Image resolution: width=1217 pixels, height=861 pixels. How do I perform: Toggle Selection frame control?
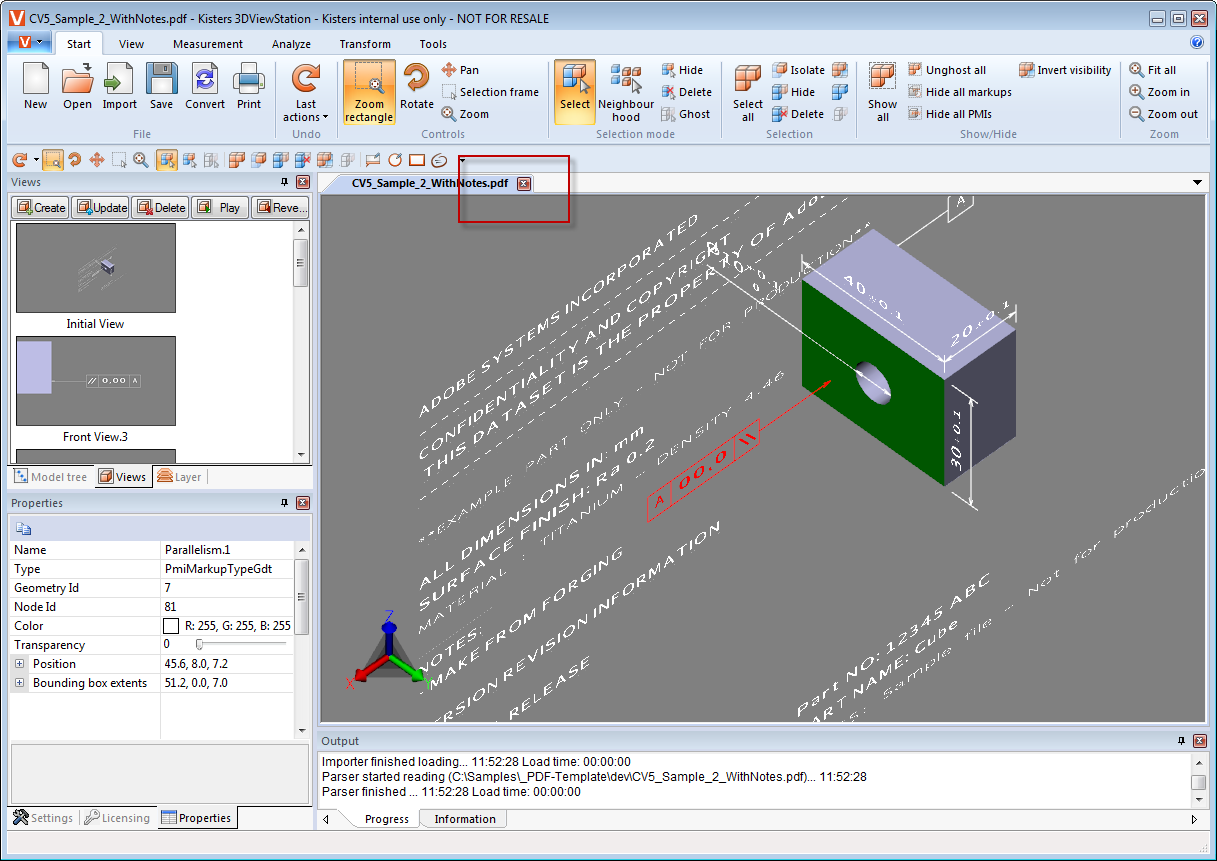tap(490, 92)
